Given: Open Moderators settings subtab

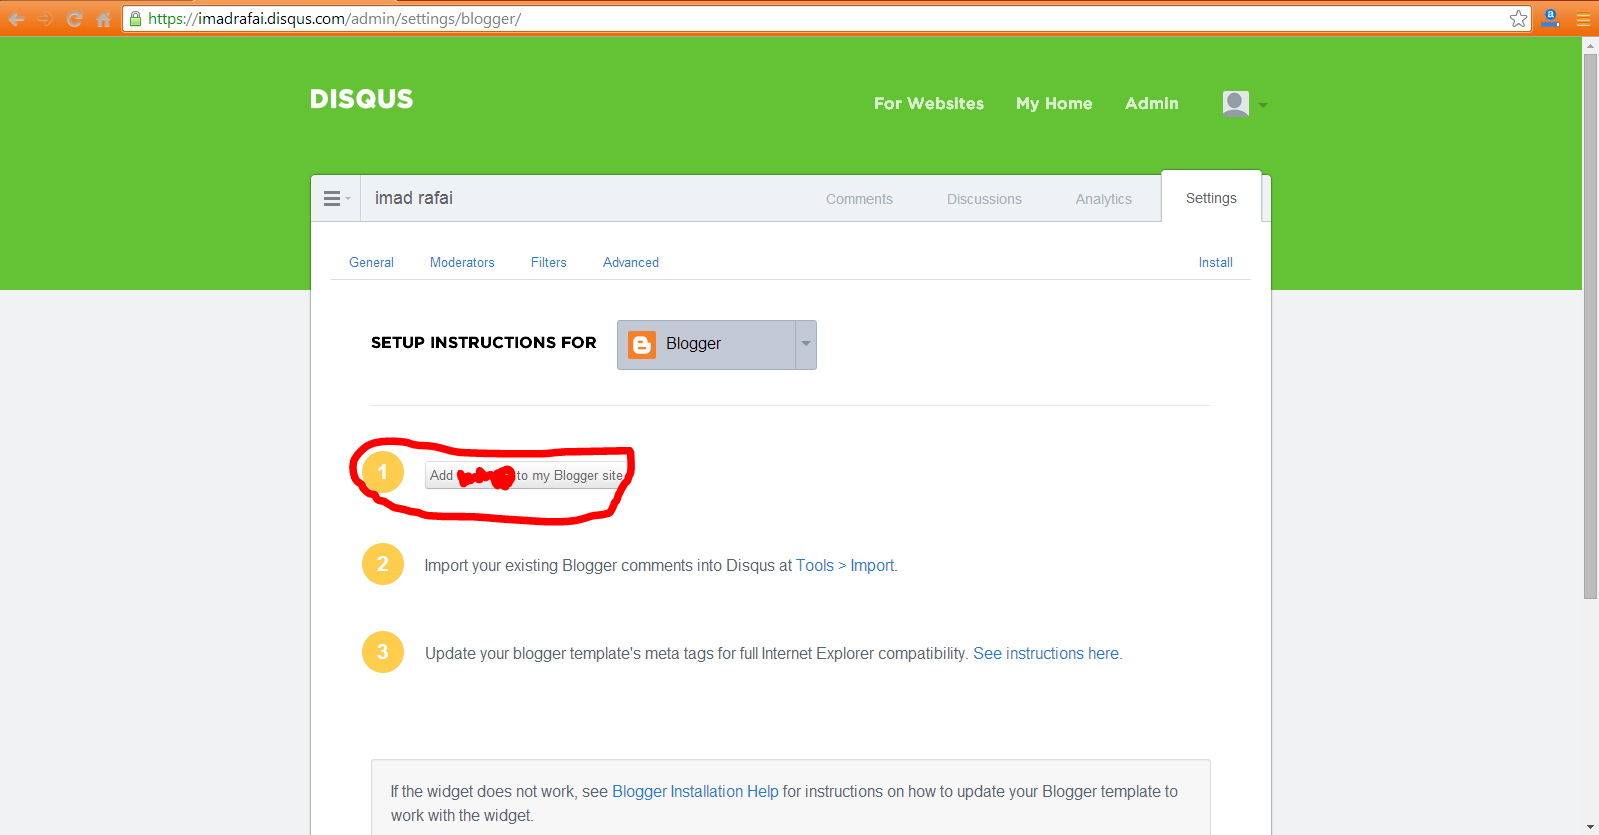Looking at the screenshot, I should click(462, 262).
